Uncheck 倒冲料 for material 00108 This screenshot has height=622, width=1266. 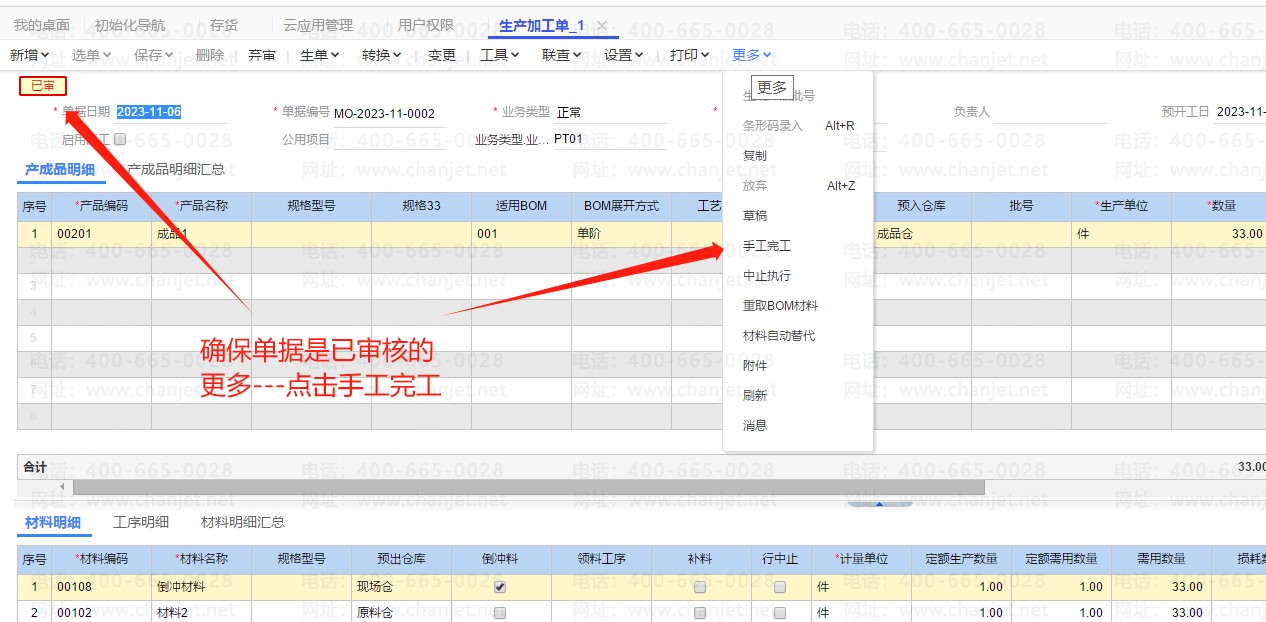pyautogui.click(x=500, y=587)
